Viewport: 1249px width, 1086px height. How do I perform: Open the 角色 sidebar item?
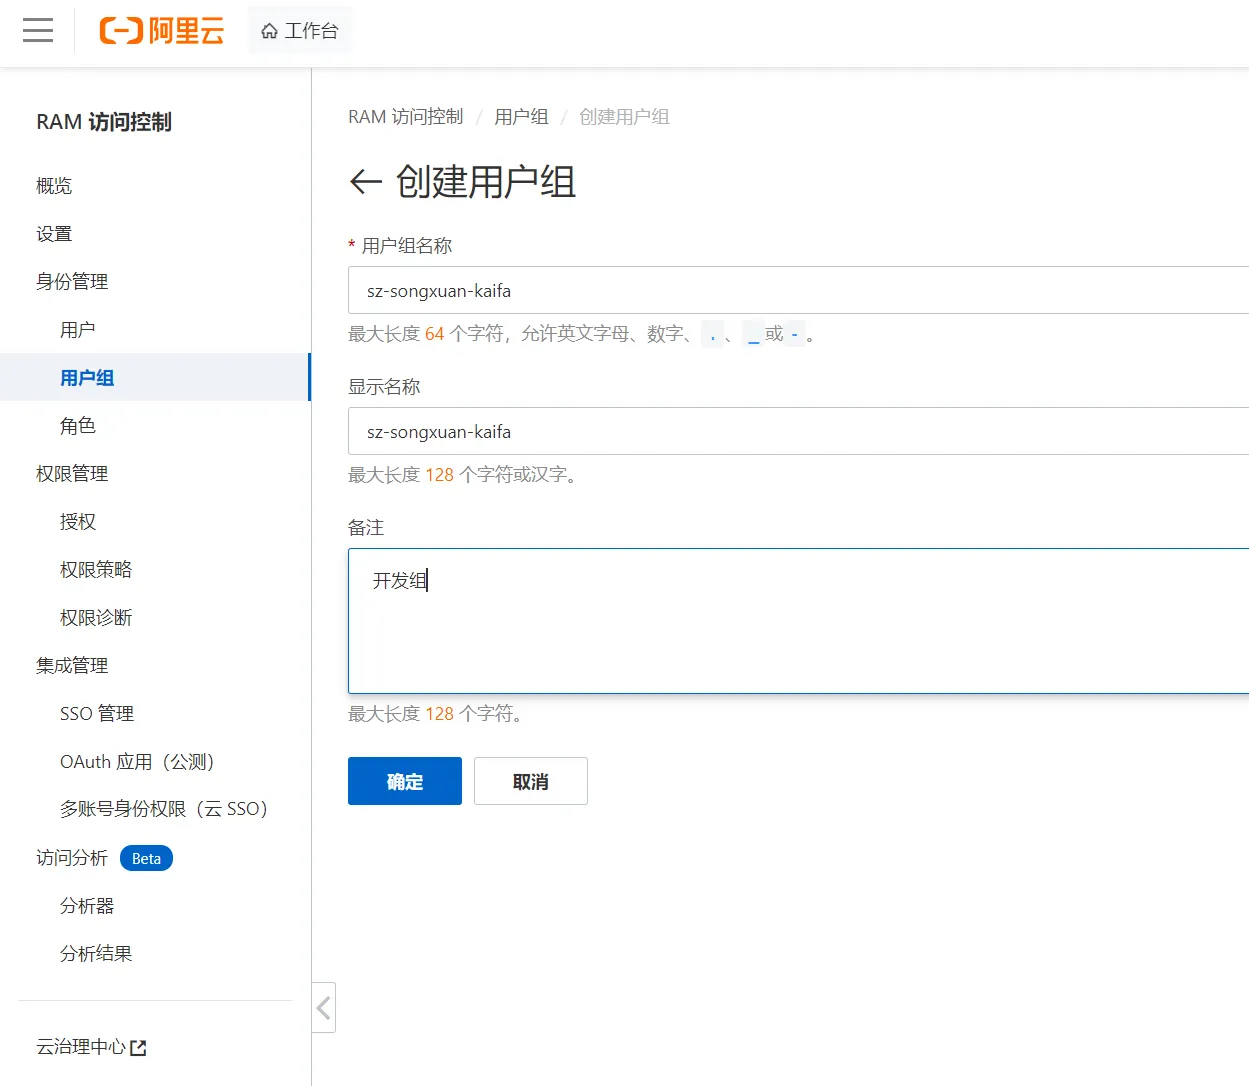click(78, 426)
